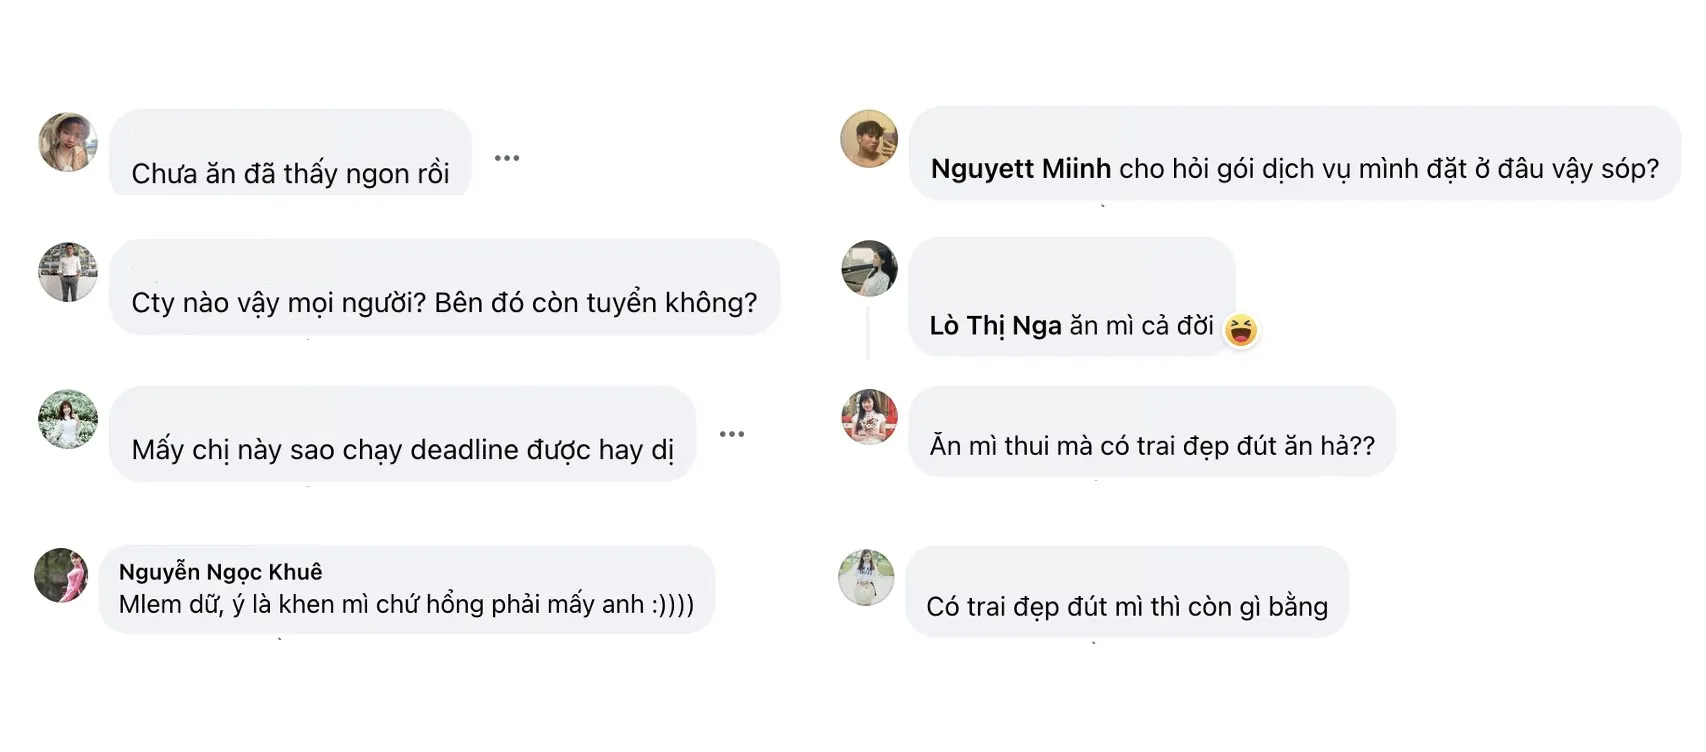Open avatar of the deadline comment author
This screenshot has width=1706, height=752.
coord(68,419)
